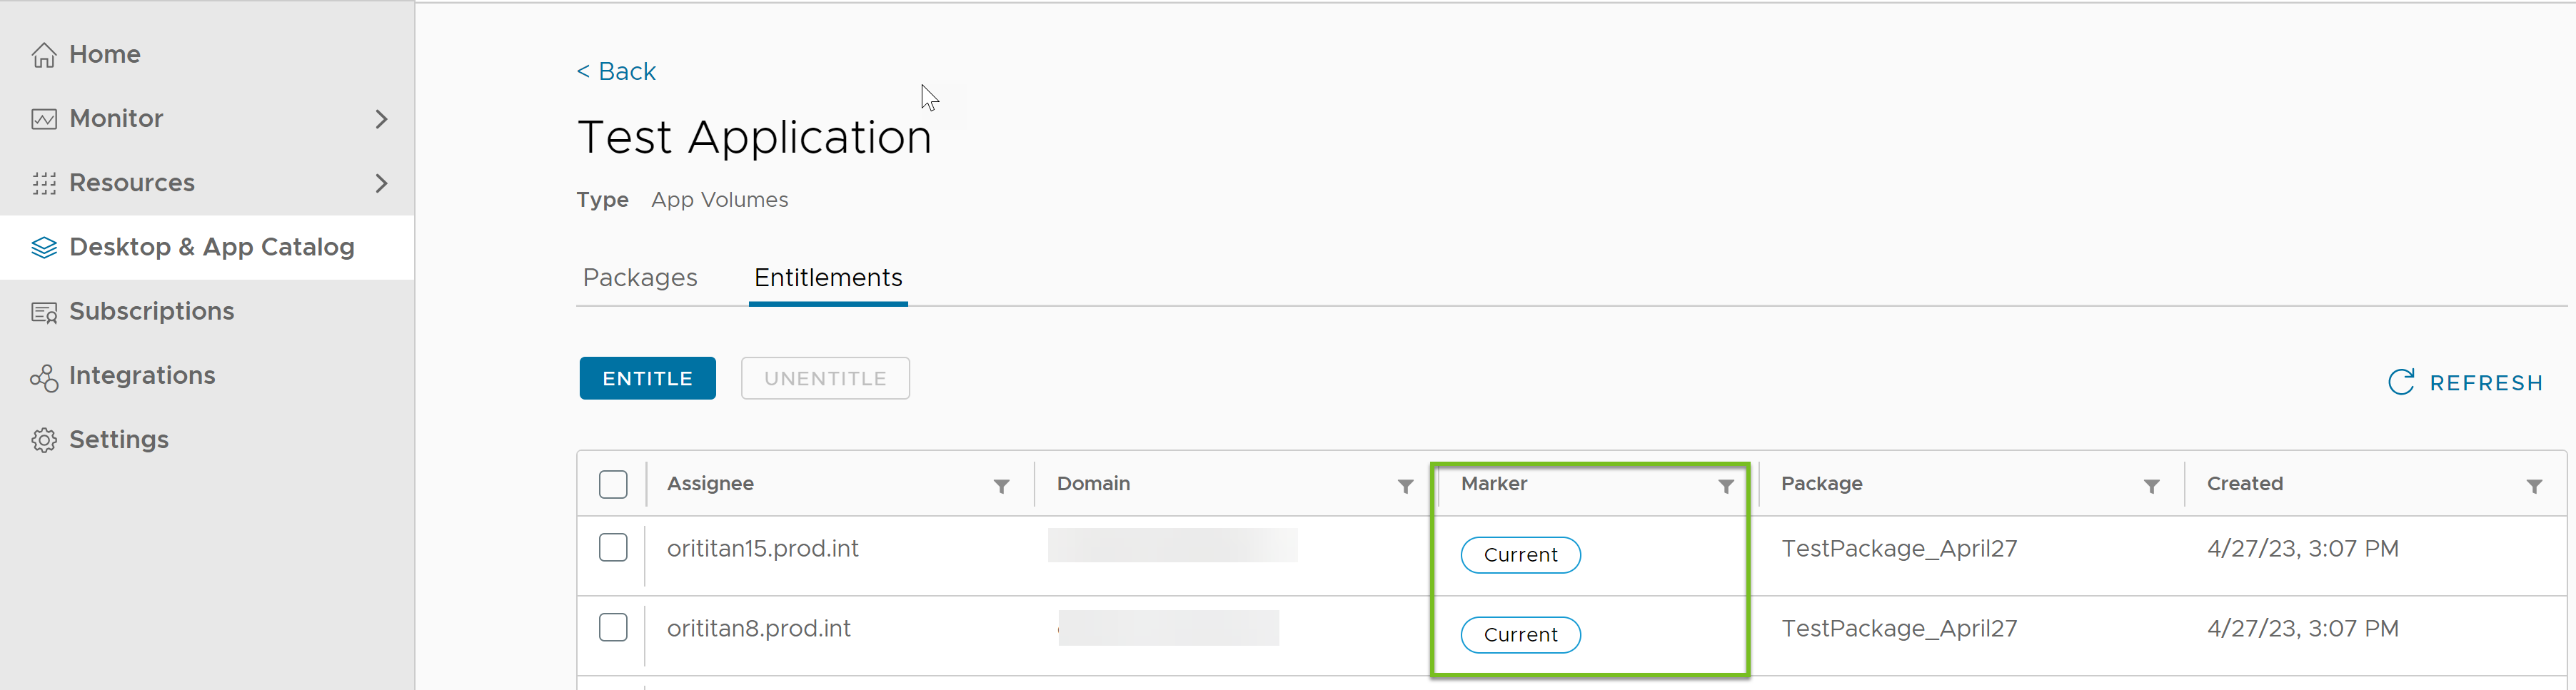Open Monitor menu item
The image size is (2576, 690).
coord(207,119)
